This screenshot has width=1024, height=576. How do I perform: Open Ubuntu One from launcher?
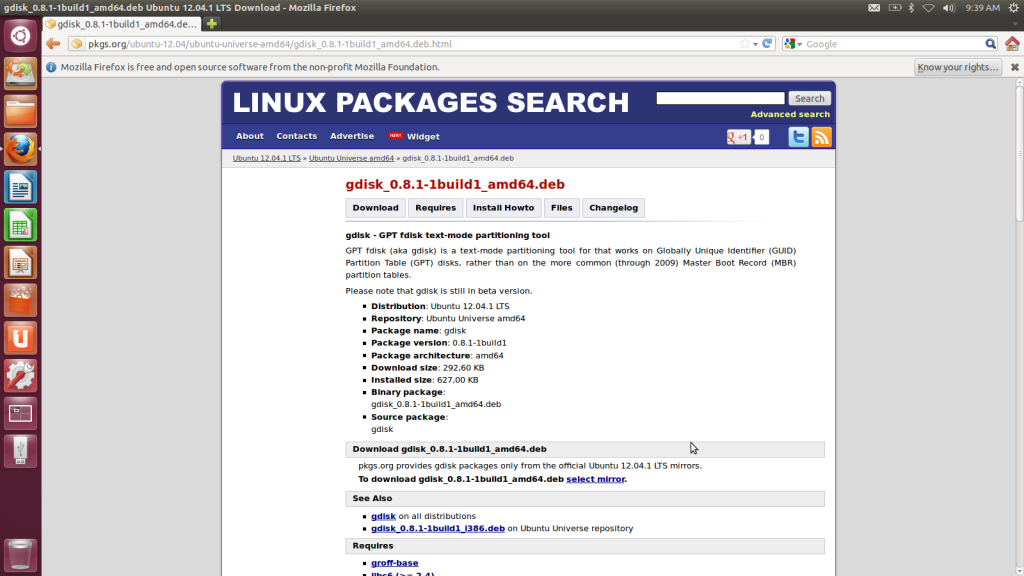coord(20,338)
